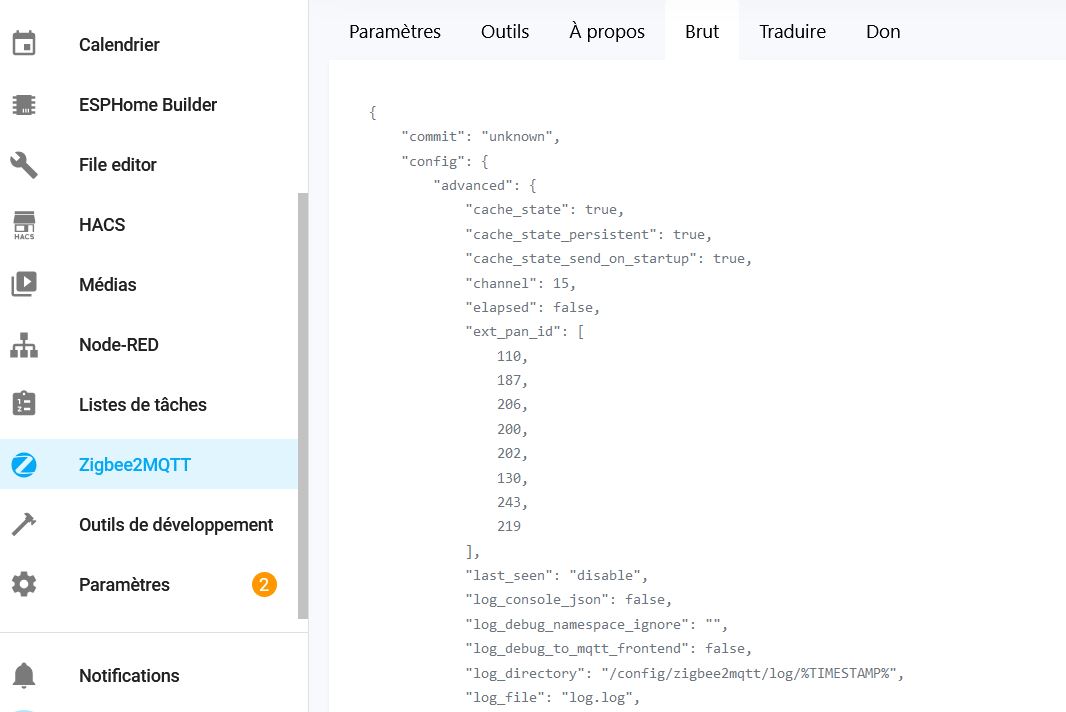
Task: Click the value 243 in ext_pan_id
Action: pos(512,502)
